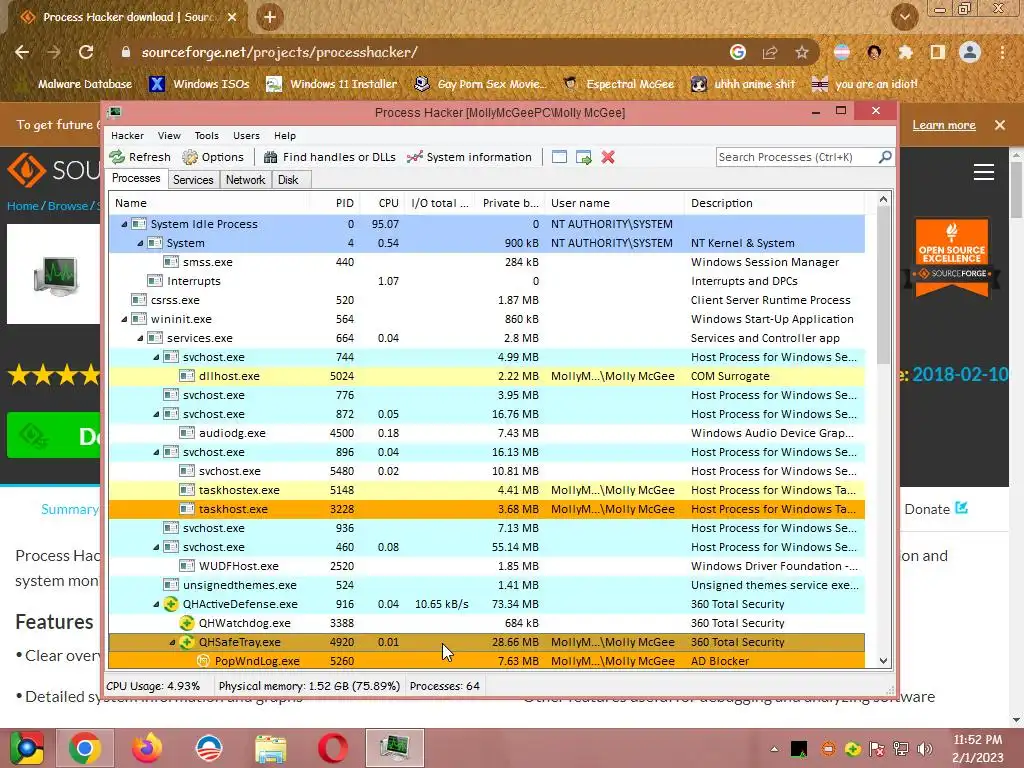Collapse svchost.exe PID 460 node

(x=156, y=547)
